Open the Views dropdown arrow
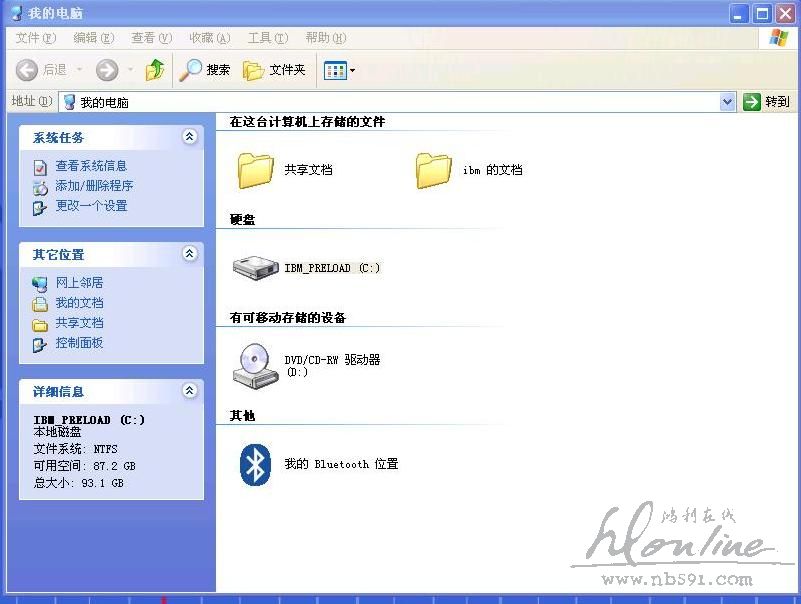The image size is (801, 604). click(x=352, y=71)
